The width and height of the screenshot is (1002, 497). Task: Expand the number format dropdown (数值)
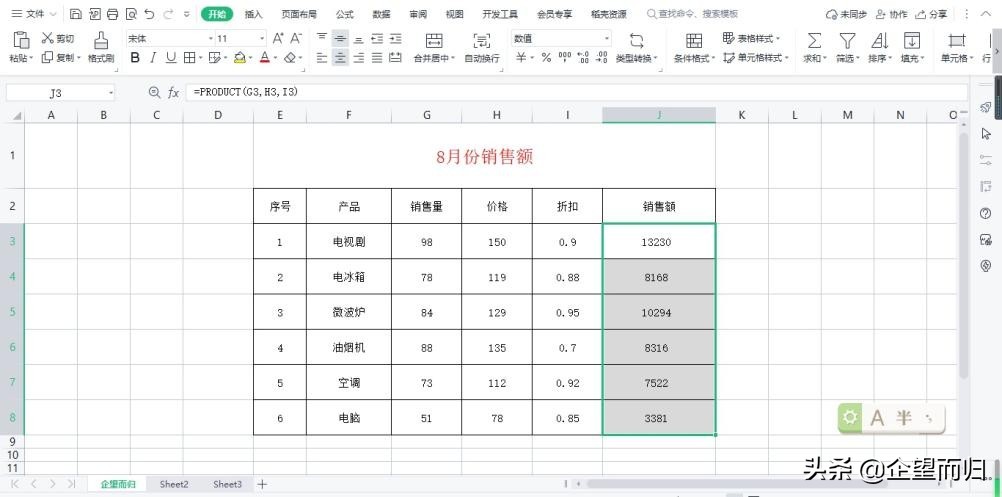click(606, 38)
